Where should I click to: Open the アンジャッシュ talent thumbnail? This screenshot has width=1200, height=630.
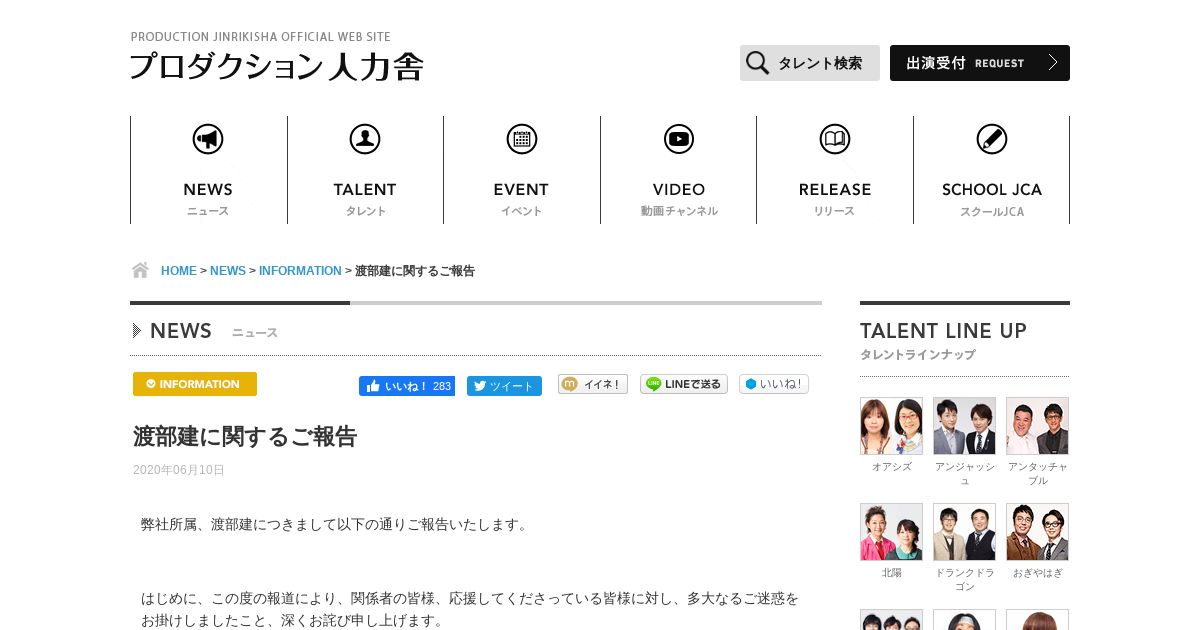pos(964,426)
